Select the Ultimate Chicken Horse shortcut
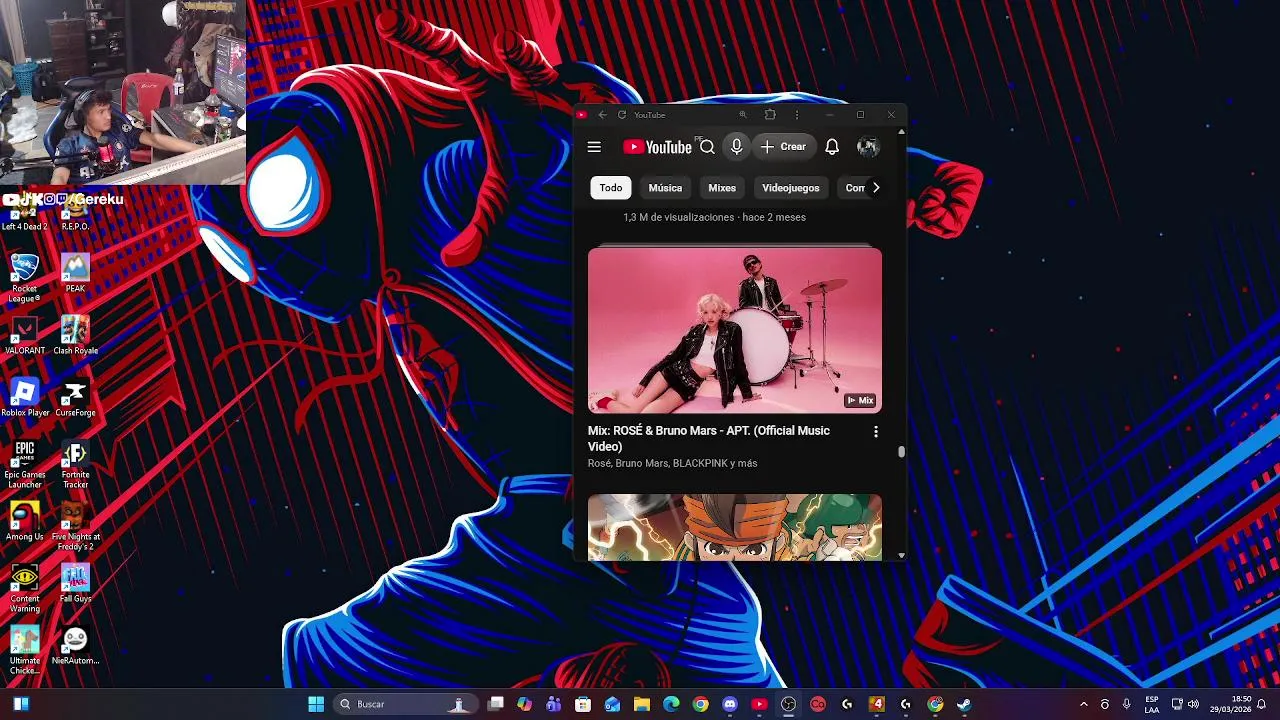This screenshot has width=1280, height=720. (25, 650)
